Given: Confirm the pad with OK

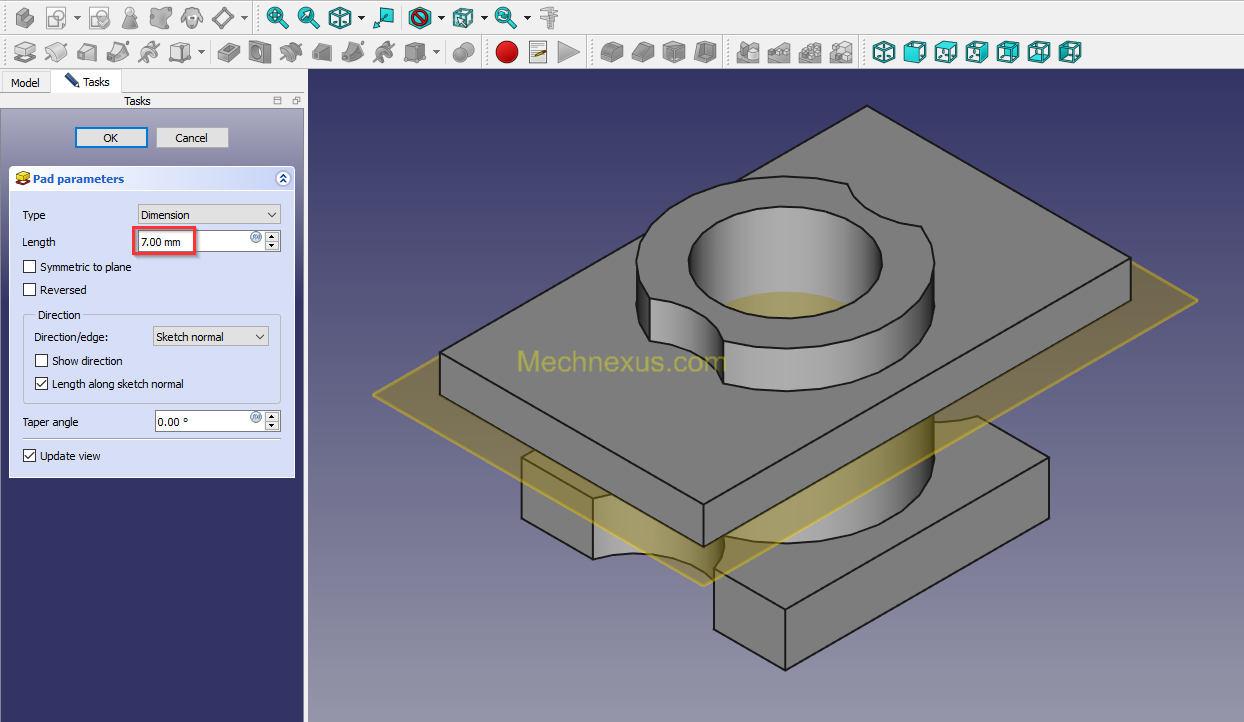Looking at the screenshot, I should pos(111,138).
